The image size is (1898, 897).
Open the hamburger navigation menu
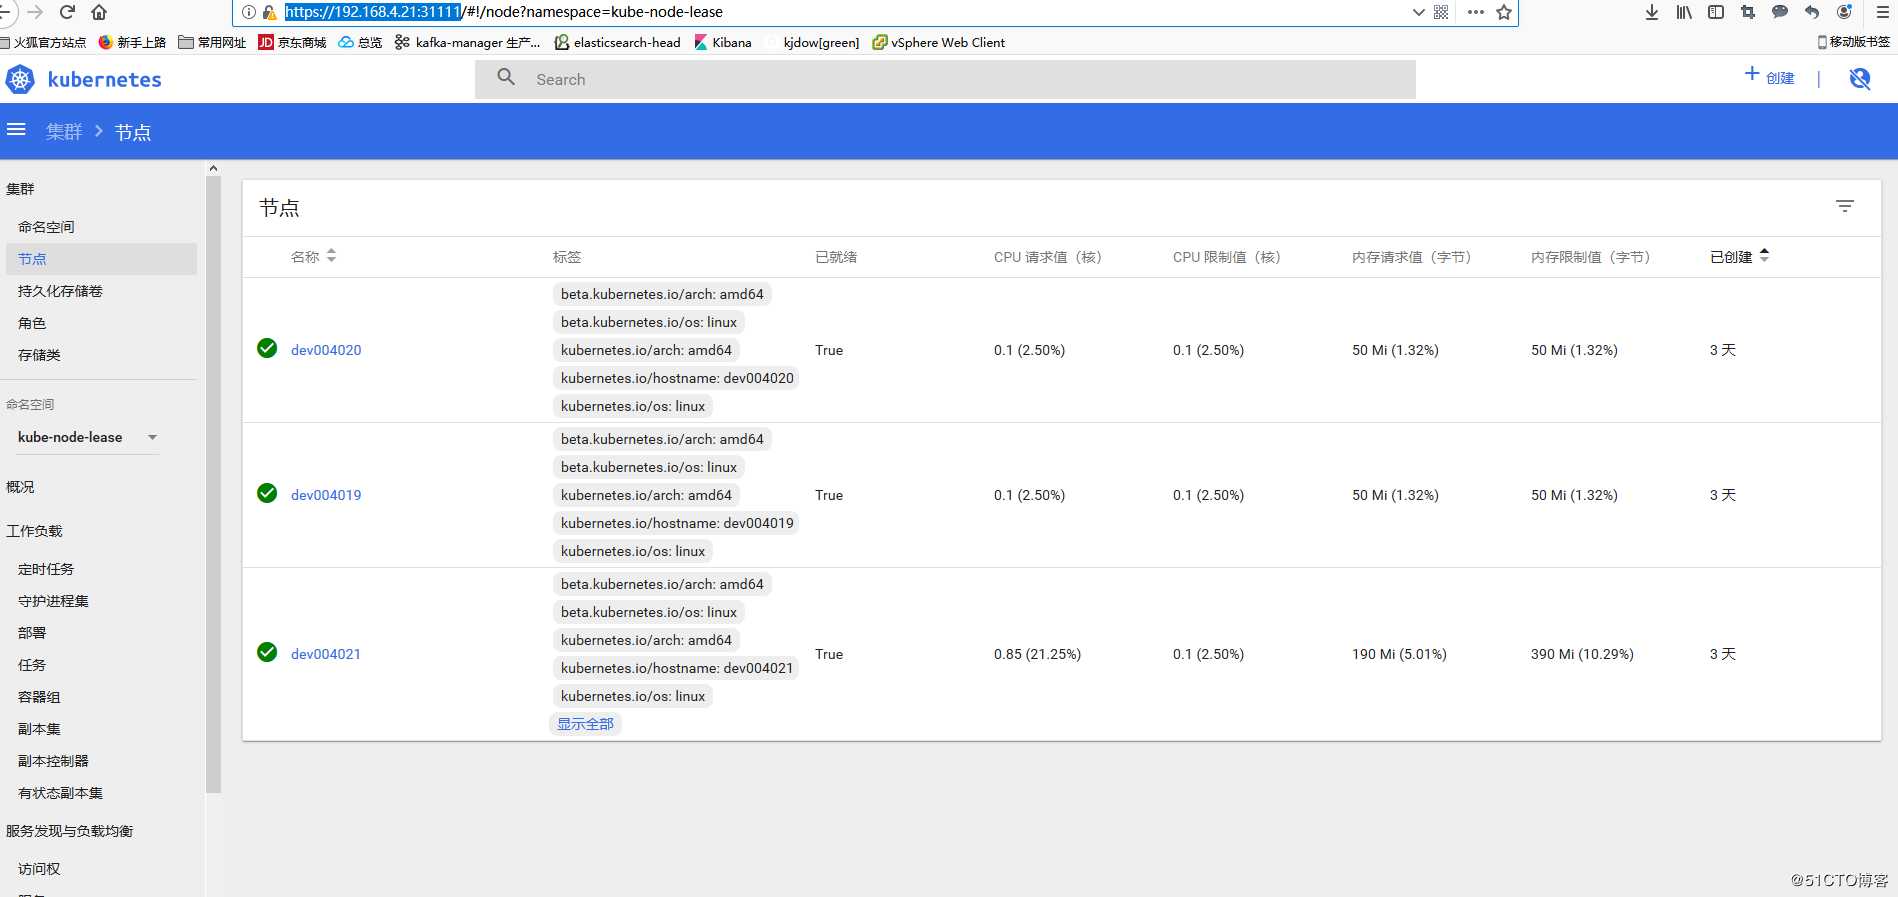[16, 130]
